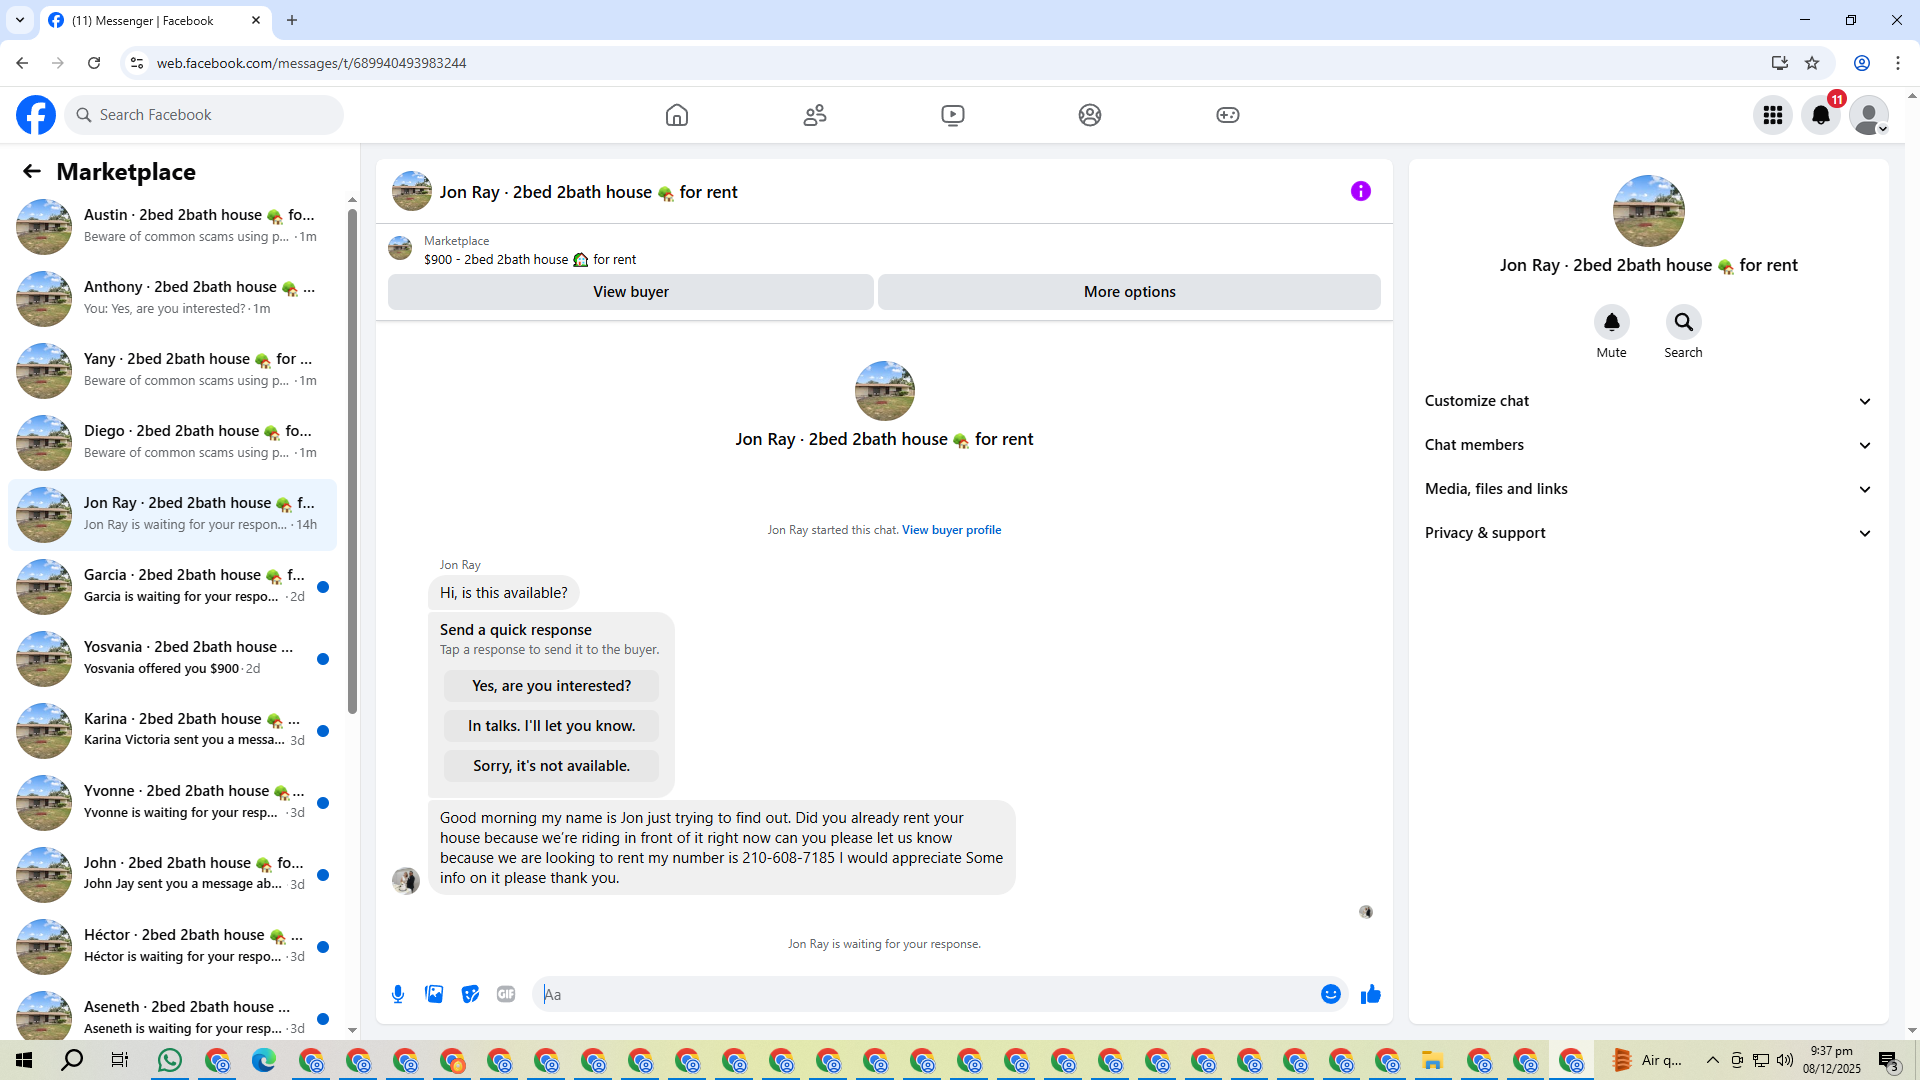
Task: Click the conversation list scrollbar
Action: (x=352, y=460)
